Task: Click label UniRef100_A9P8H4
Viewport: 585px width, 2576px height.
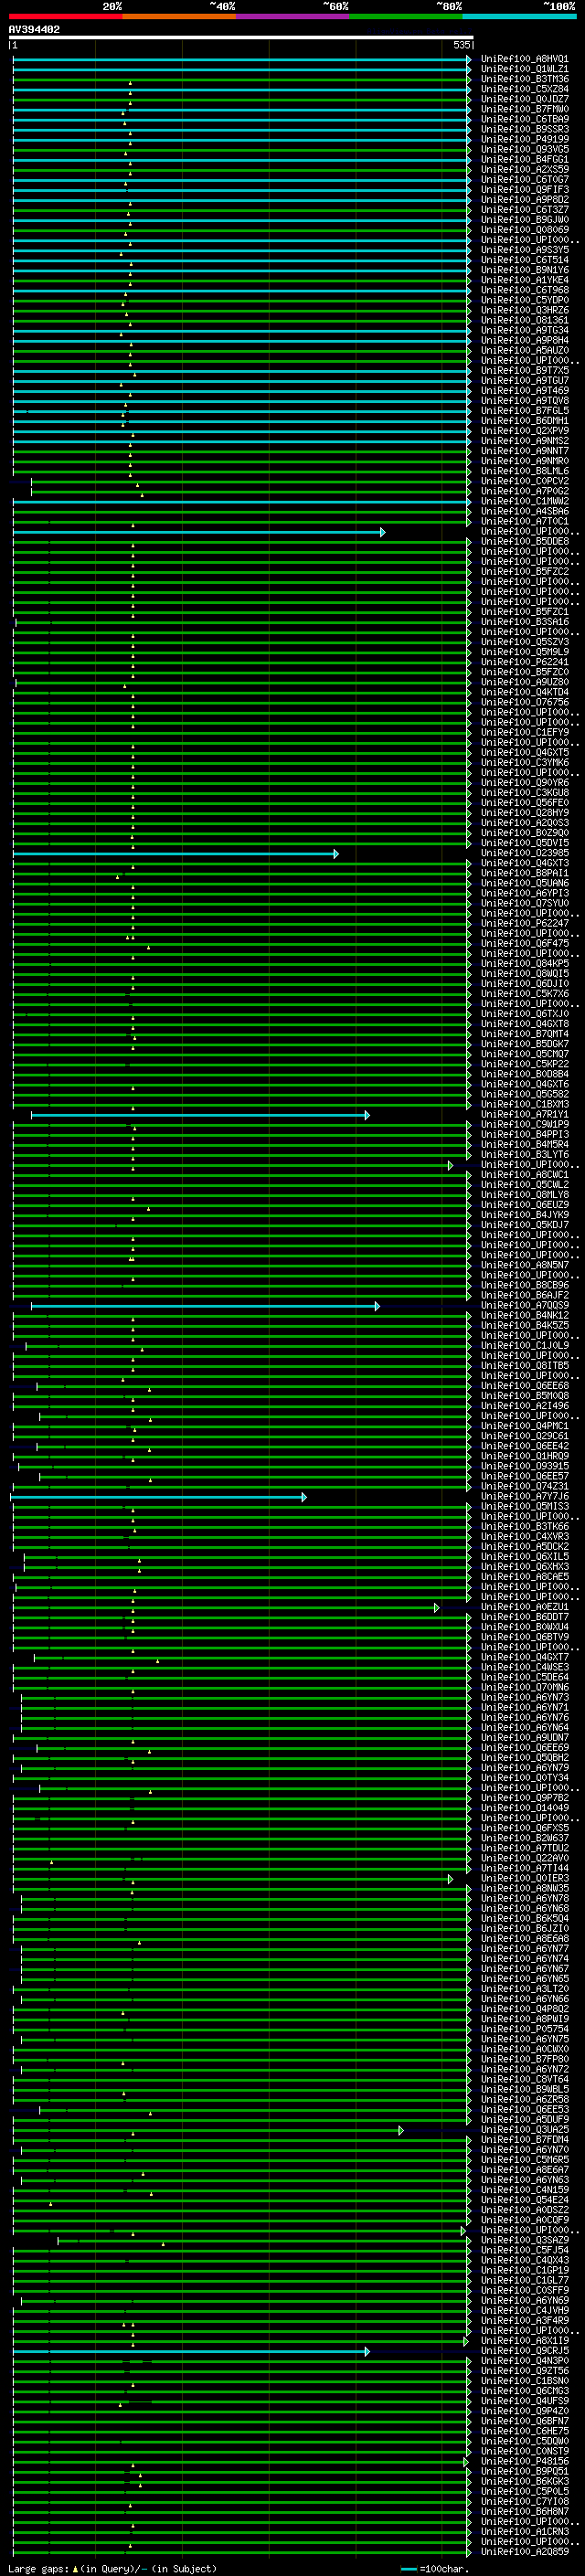Action: (x=524, y=340)
